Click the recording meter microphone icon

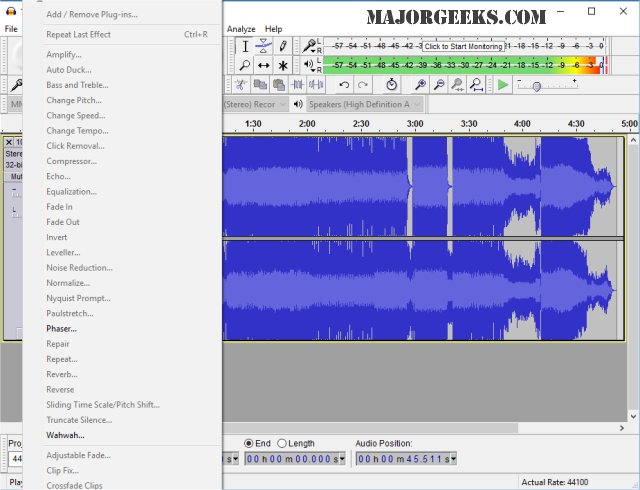(x=311, y=46)
